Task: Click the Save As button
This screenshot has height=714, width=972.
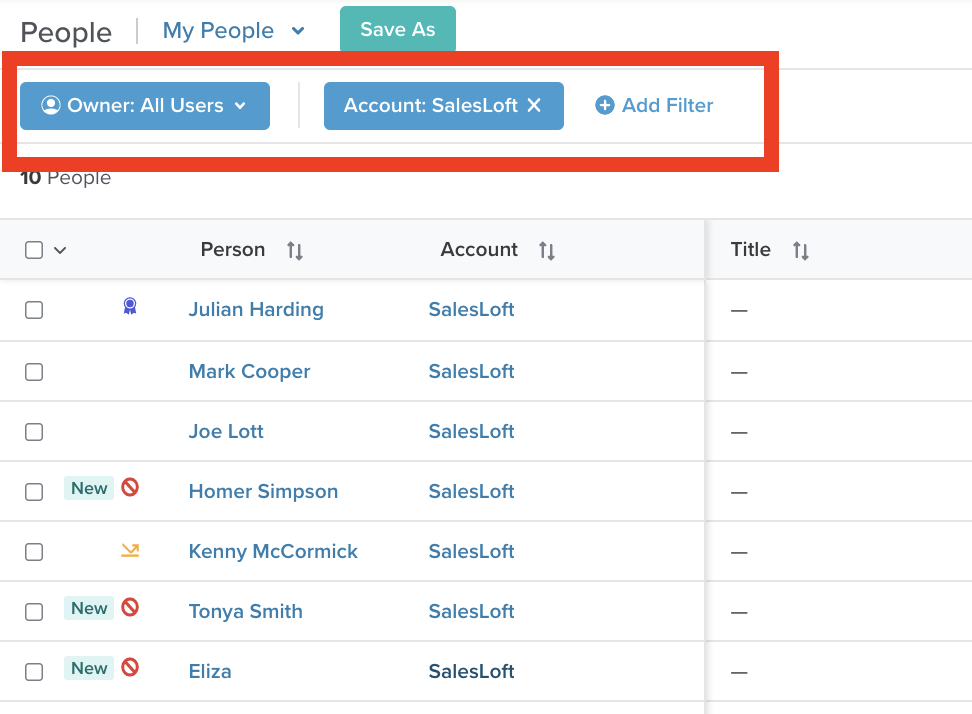Action: point(397,28)
